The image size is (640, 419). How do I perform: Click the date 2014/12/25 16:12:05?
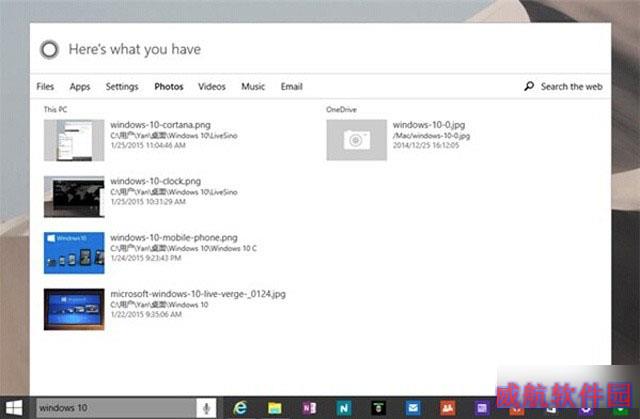point(426,145)
